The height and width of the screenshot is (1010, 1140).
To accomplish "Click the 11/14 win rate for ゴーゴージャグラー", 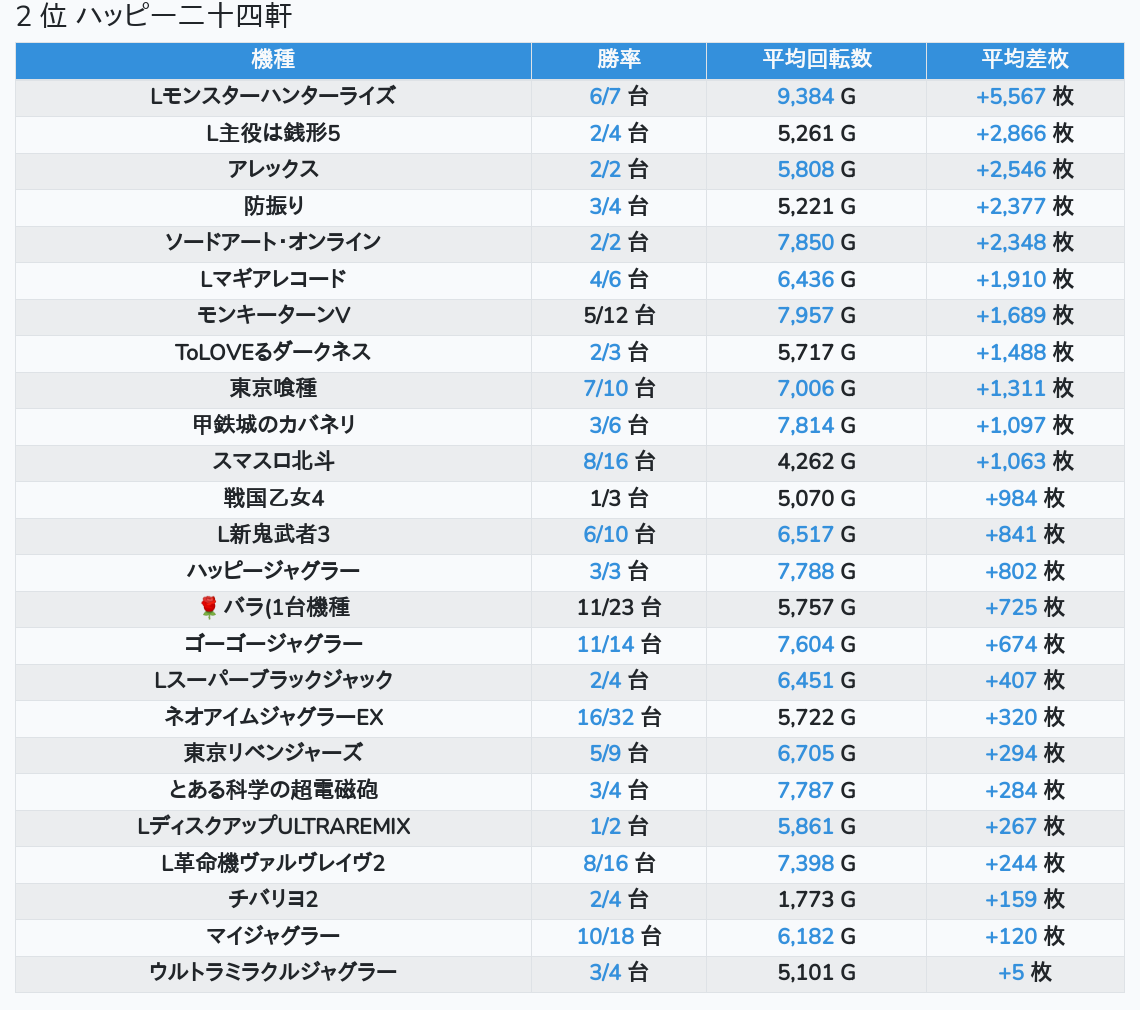I will point(606,644).
